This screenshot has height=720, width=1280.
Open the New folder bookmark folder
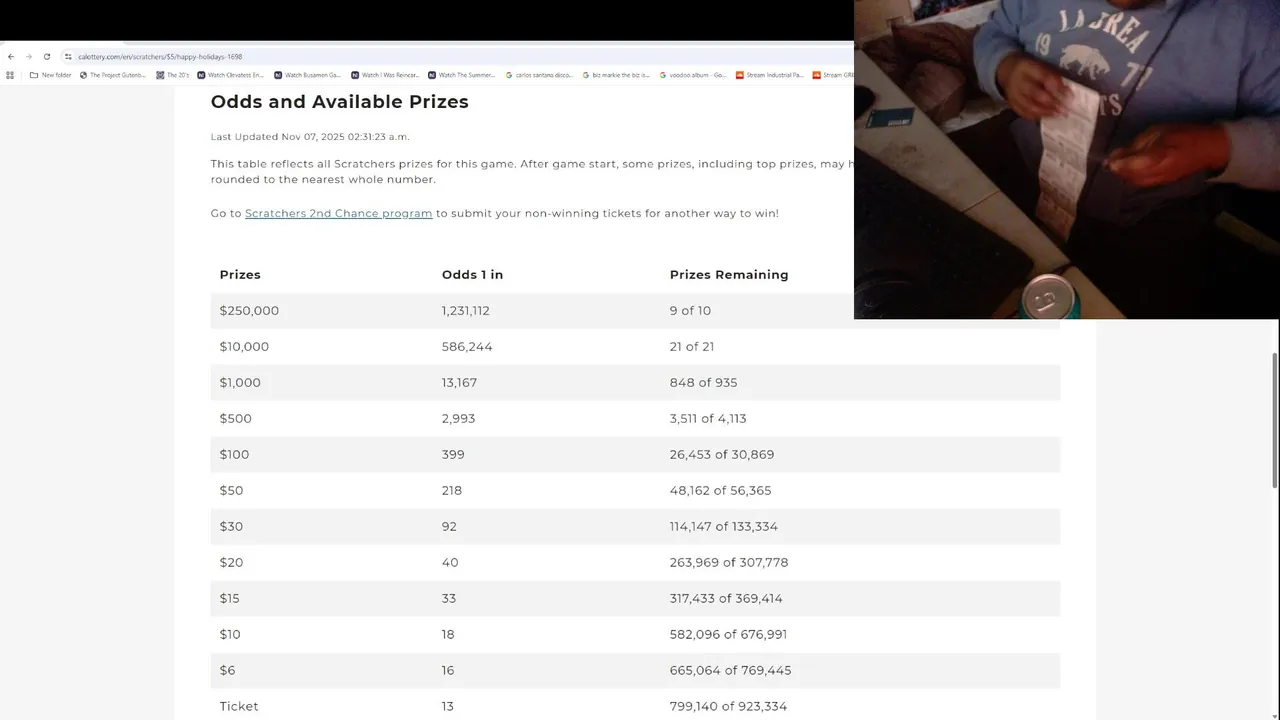click(x=51, y=75)
